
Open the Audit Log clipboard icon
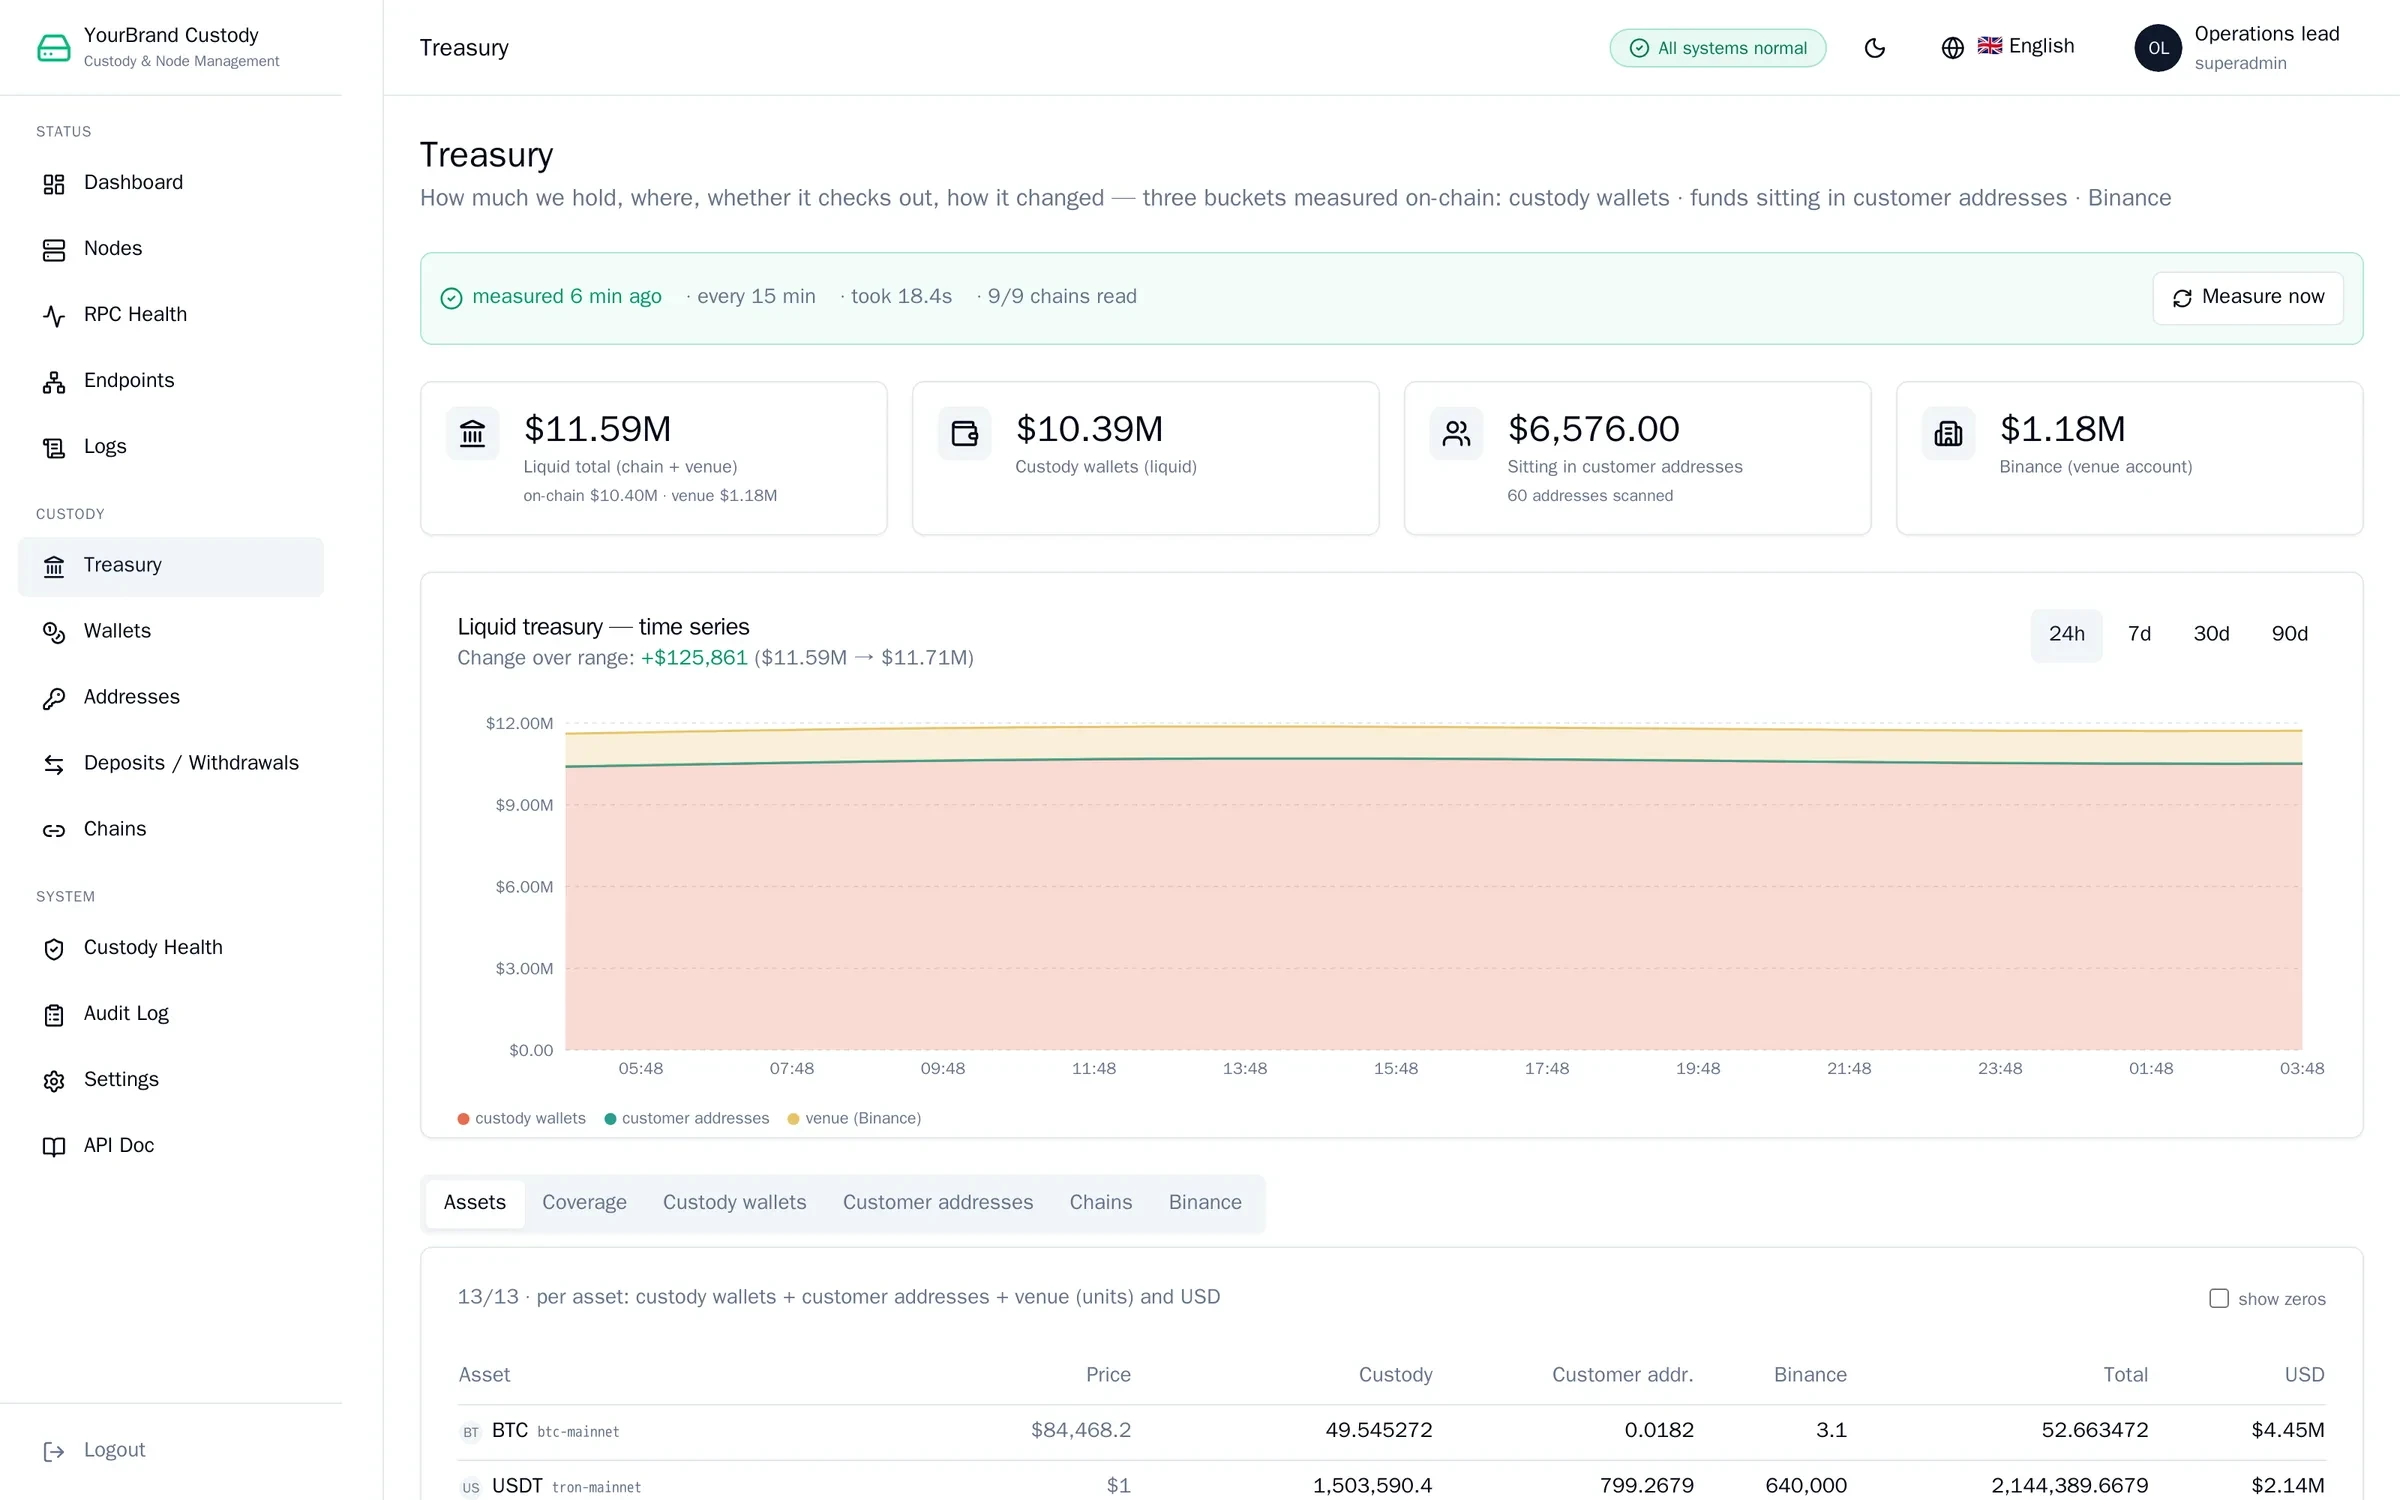coord(54,1015)
